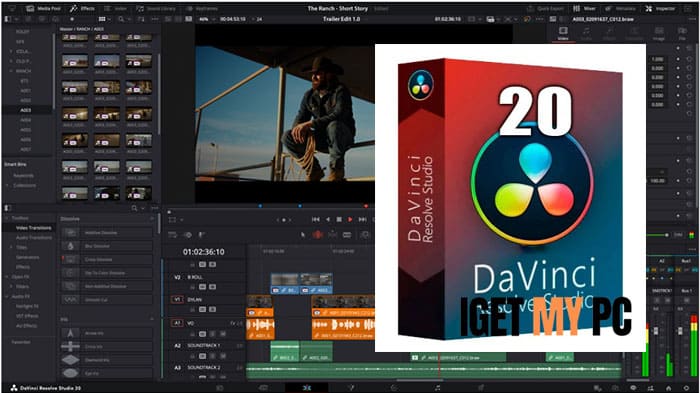Select the arrow selection tool
This screenshot has width=700, height=393.
point(303,234)
